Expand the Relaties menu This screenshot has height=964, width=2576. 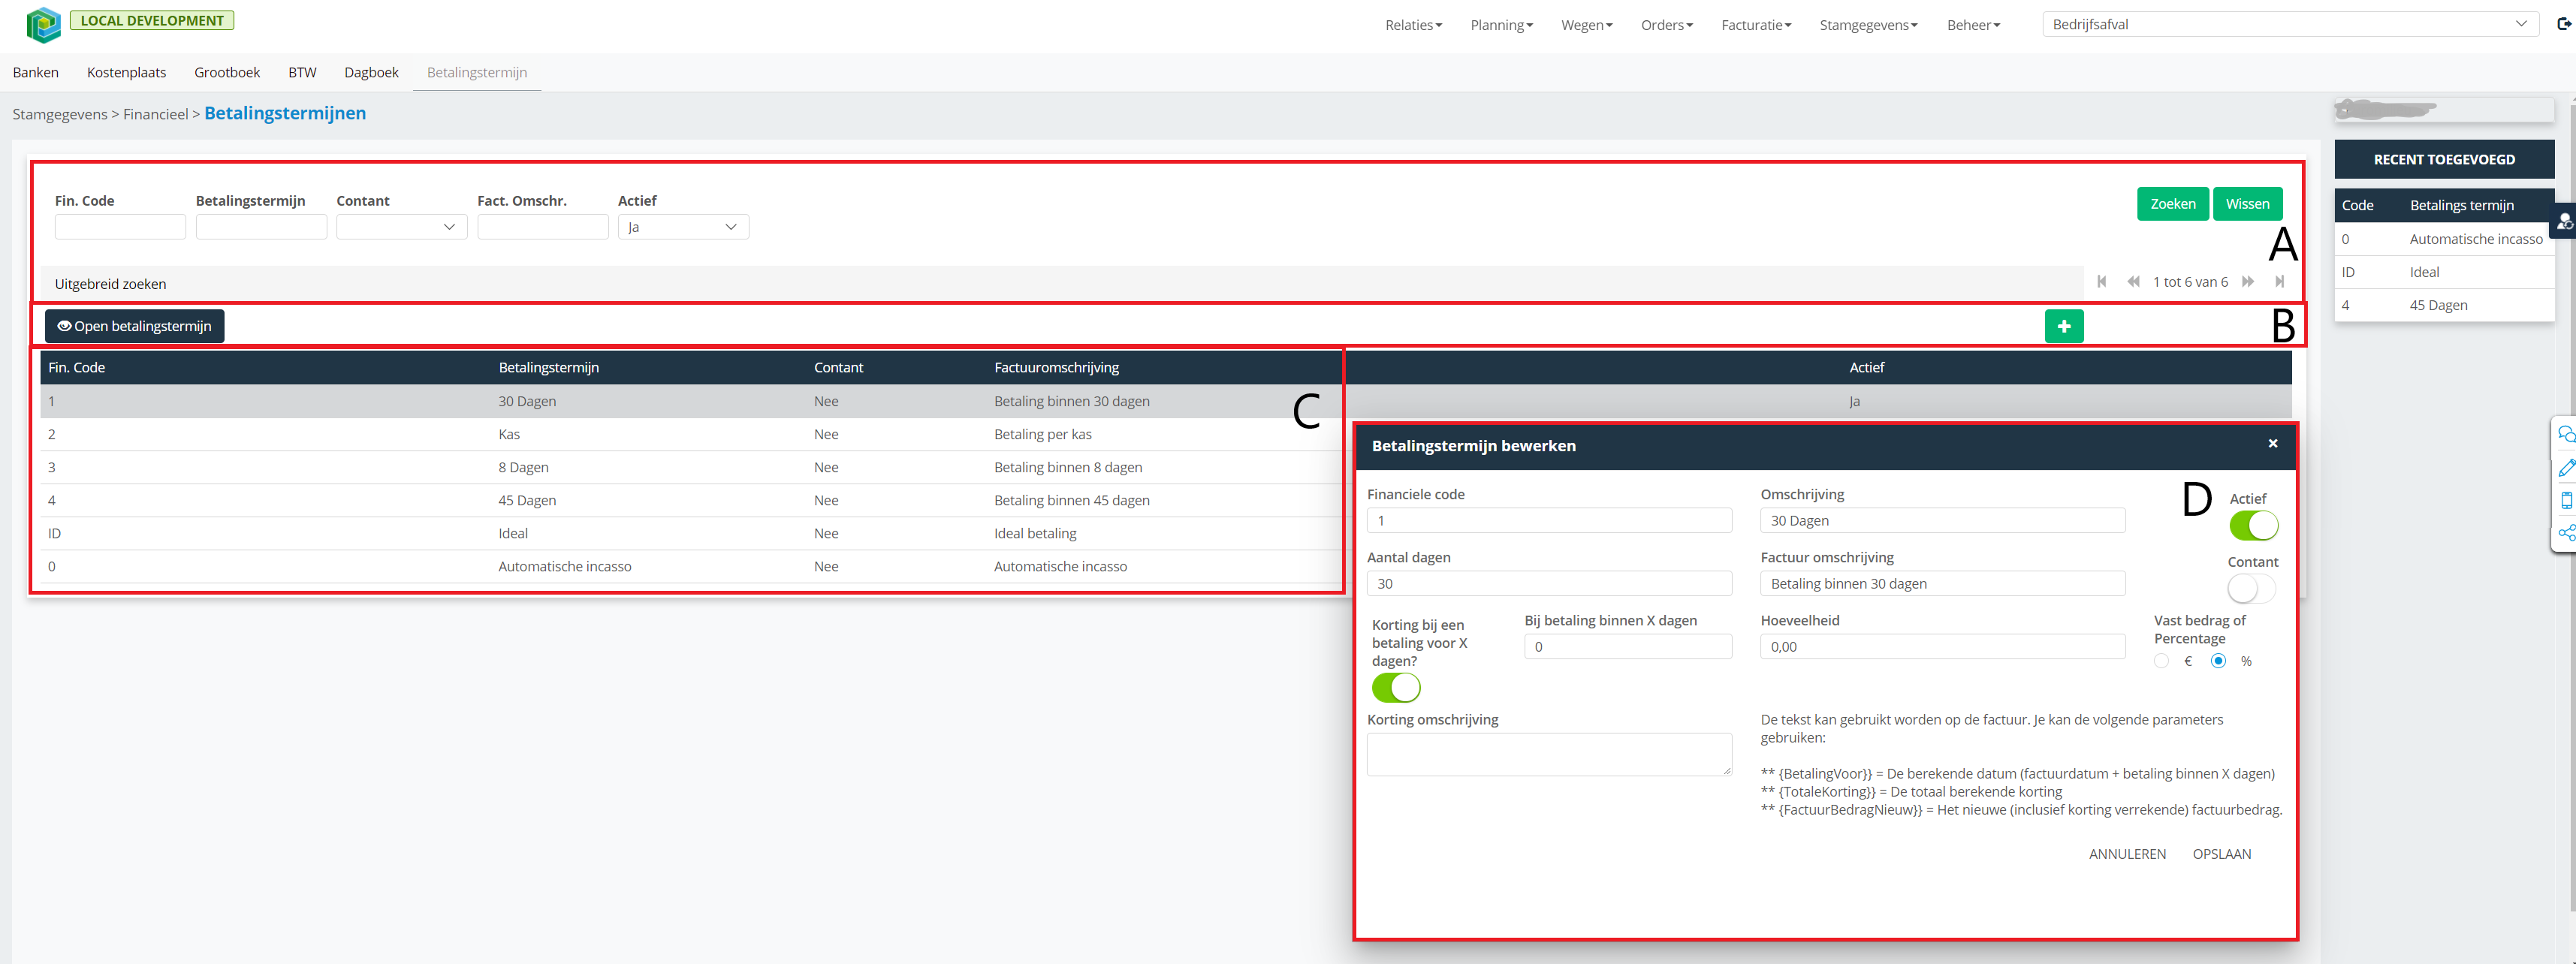1413,25
